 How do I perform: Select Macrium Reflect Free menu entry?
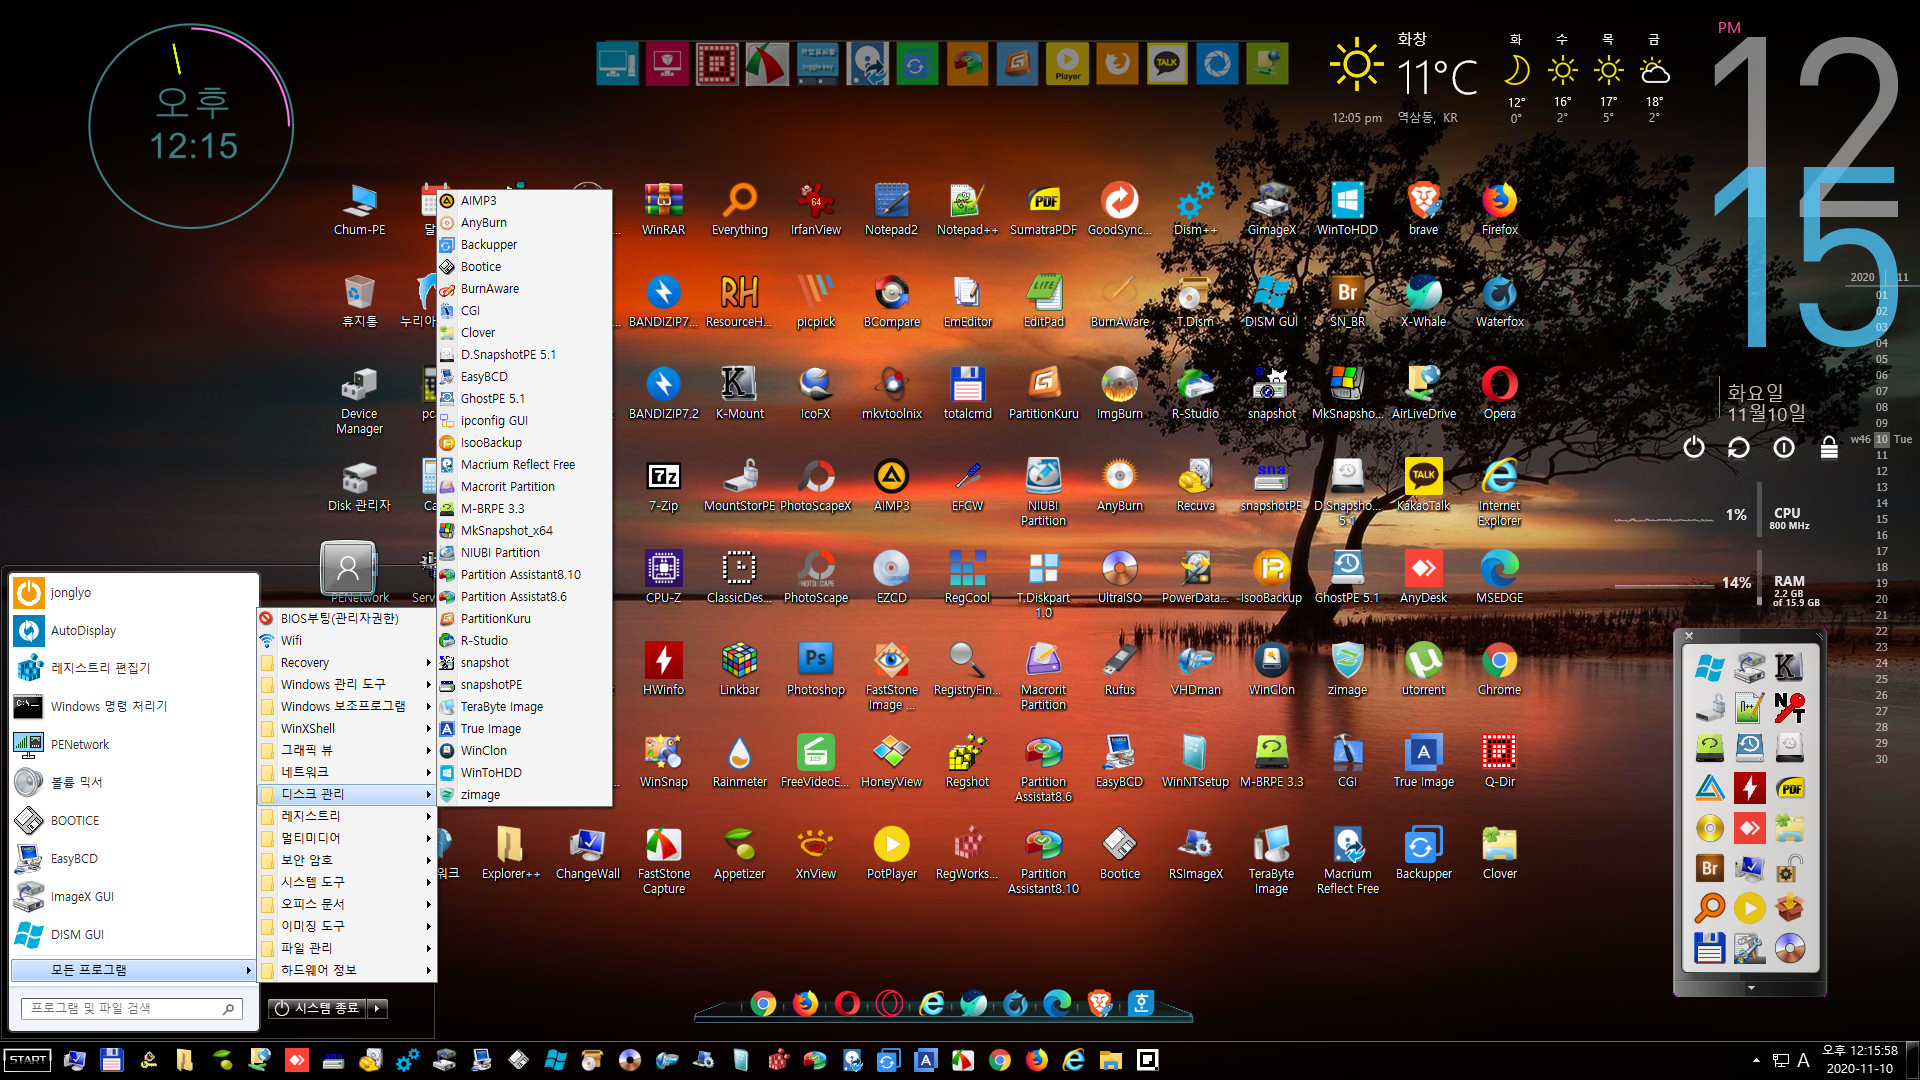pyautogui.click(x=524, y=464)
